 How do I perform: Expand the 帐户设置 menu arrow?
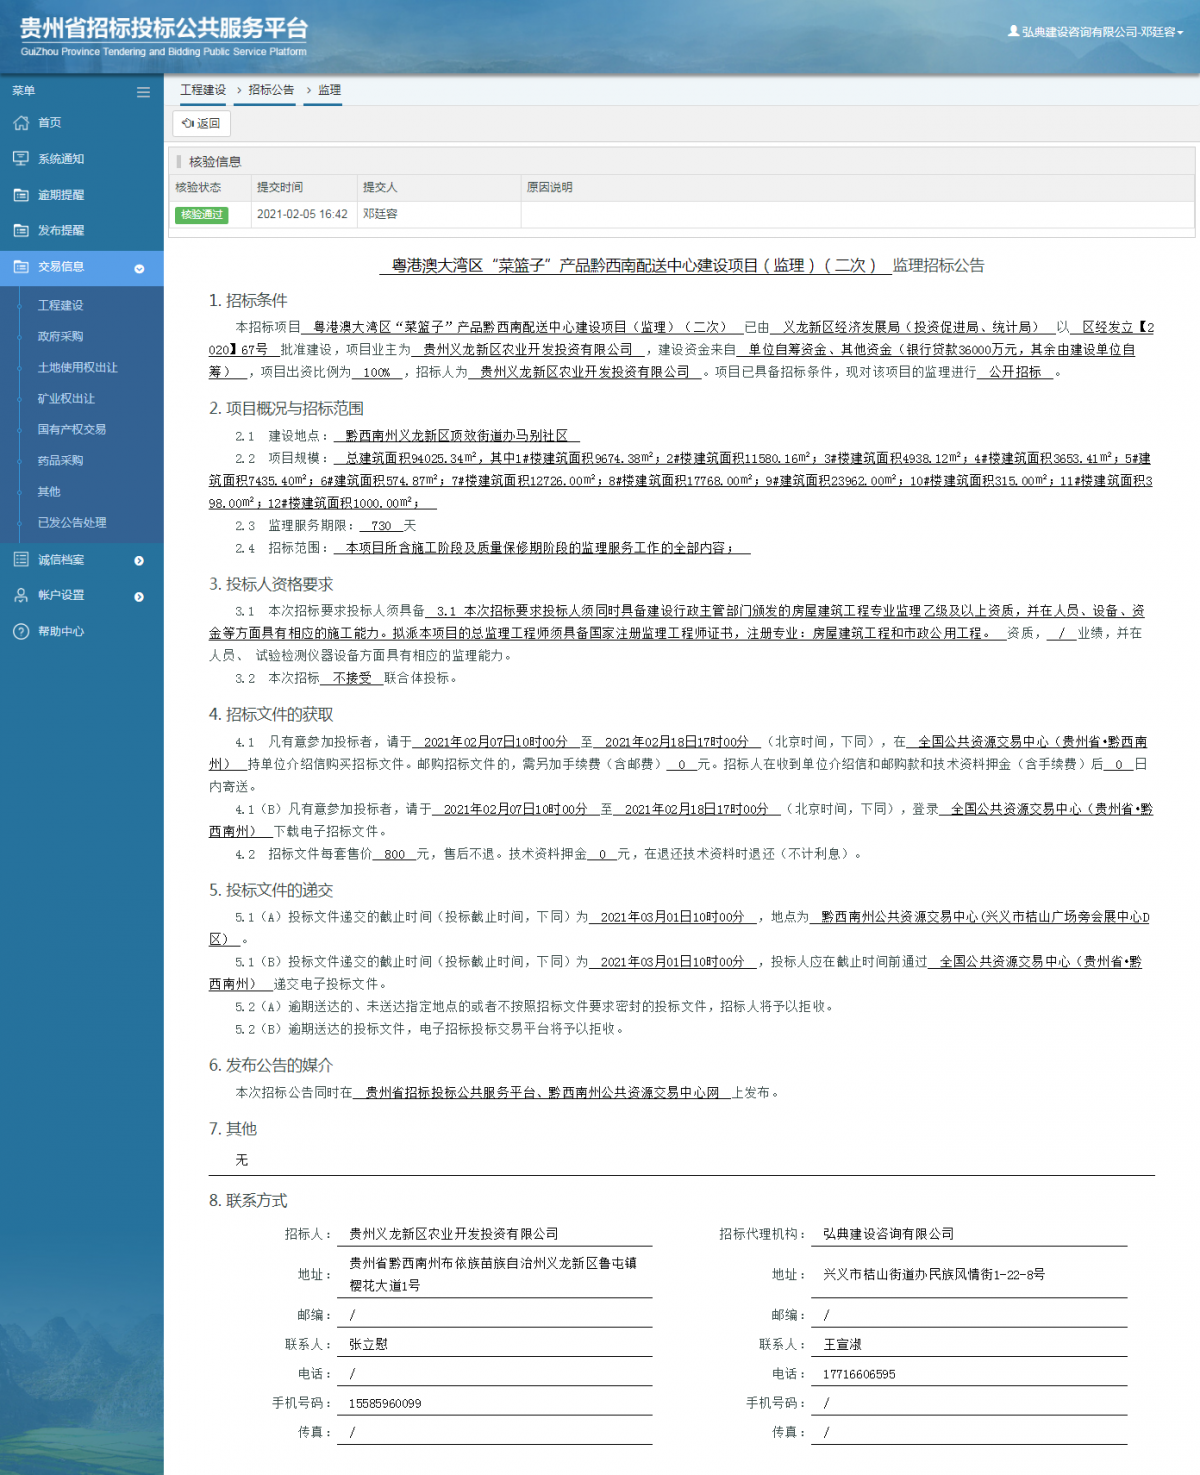[x=138, y=596]
